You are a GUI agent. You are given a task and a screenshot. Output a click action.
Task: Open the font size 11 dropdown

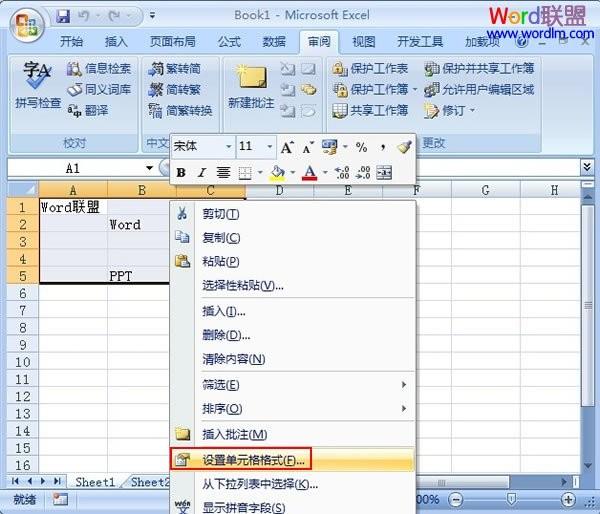pyautogui.click(x=270, y=147)
